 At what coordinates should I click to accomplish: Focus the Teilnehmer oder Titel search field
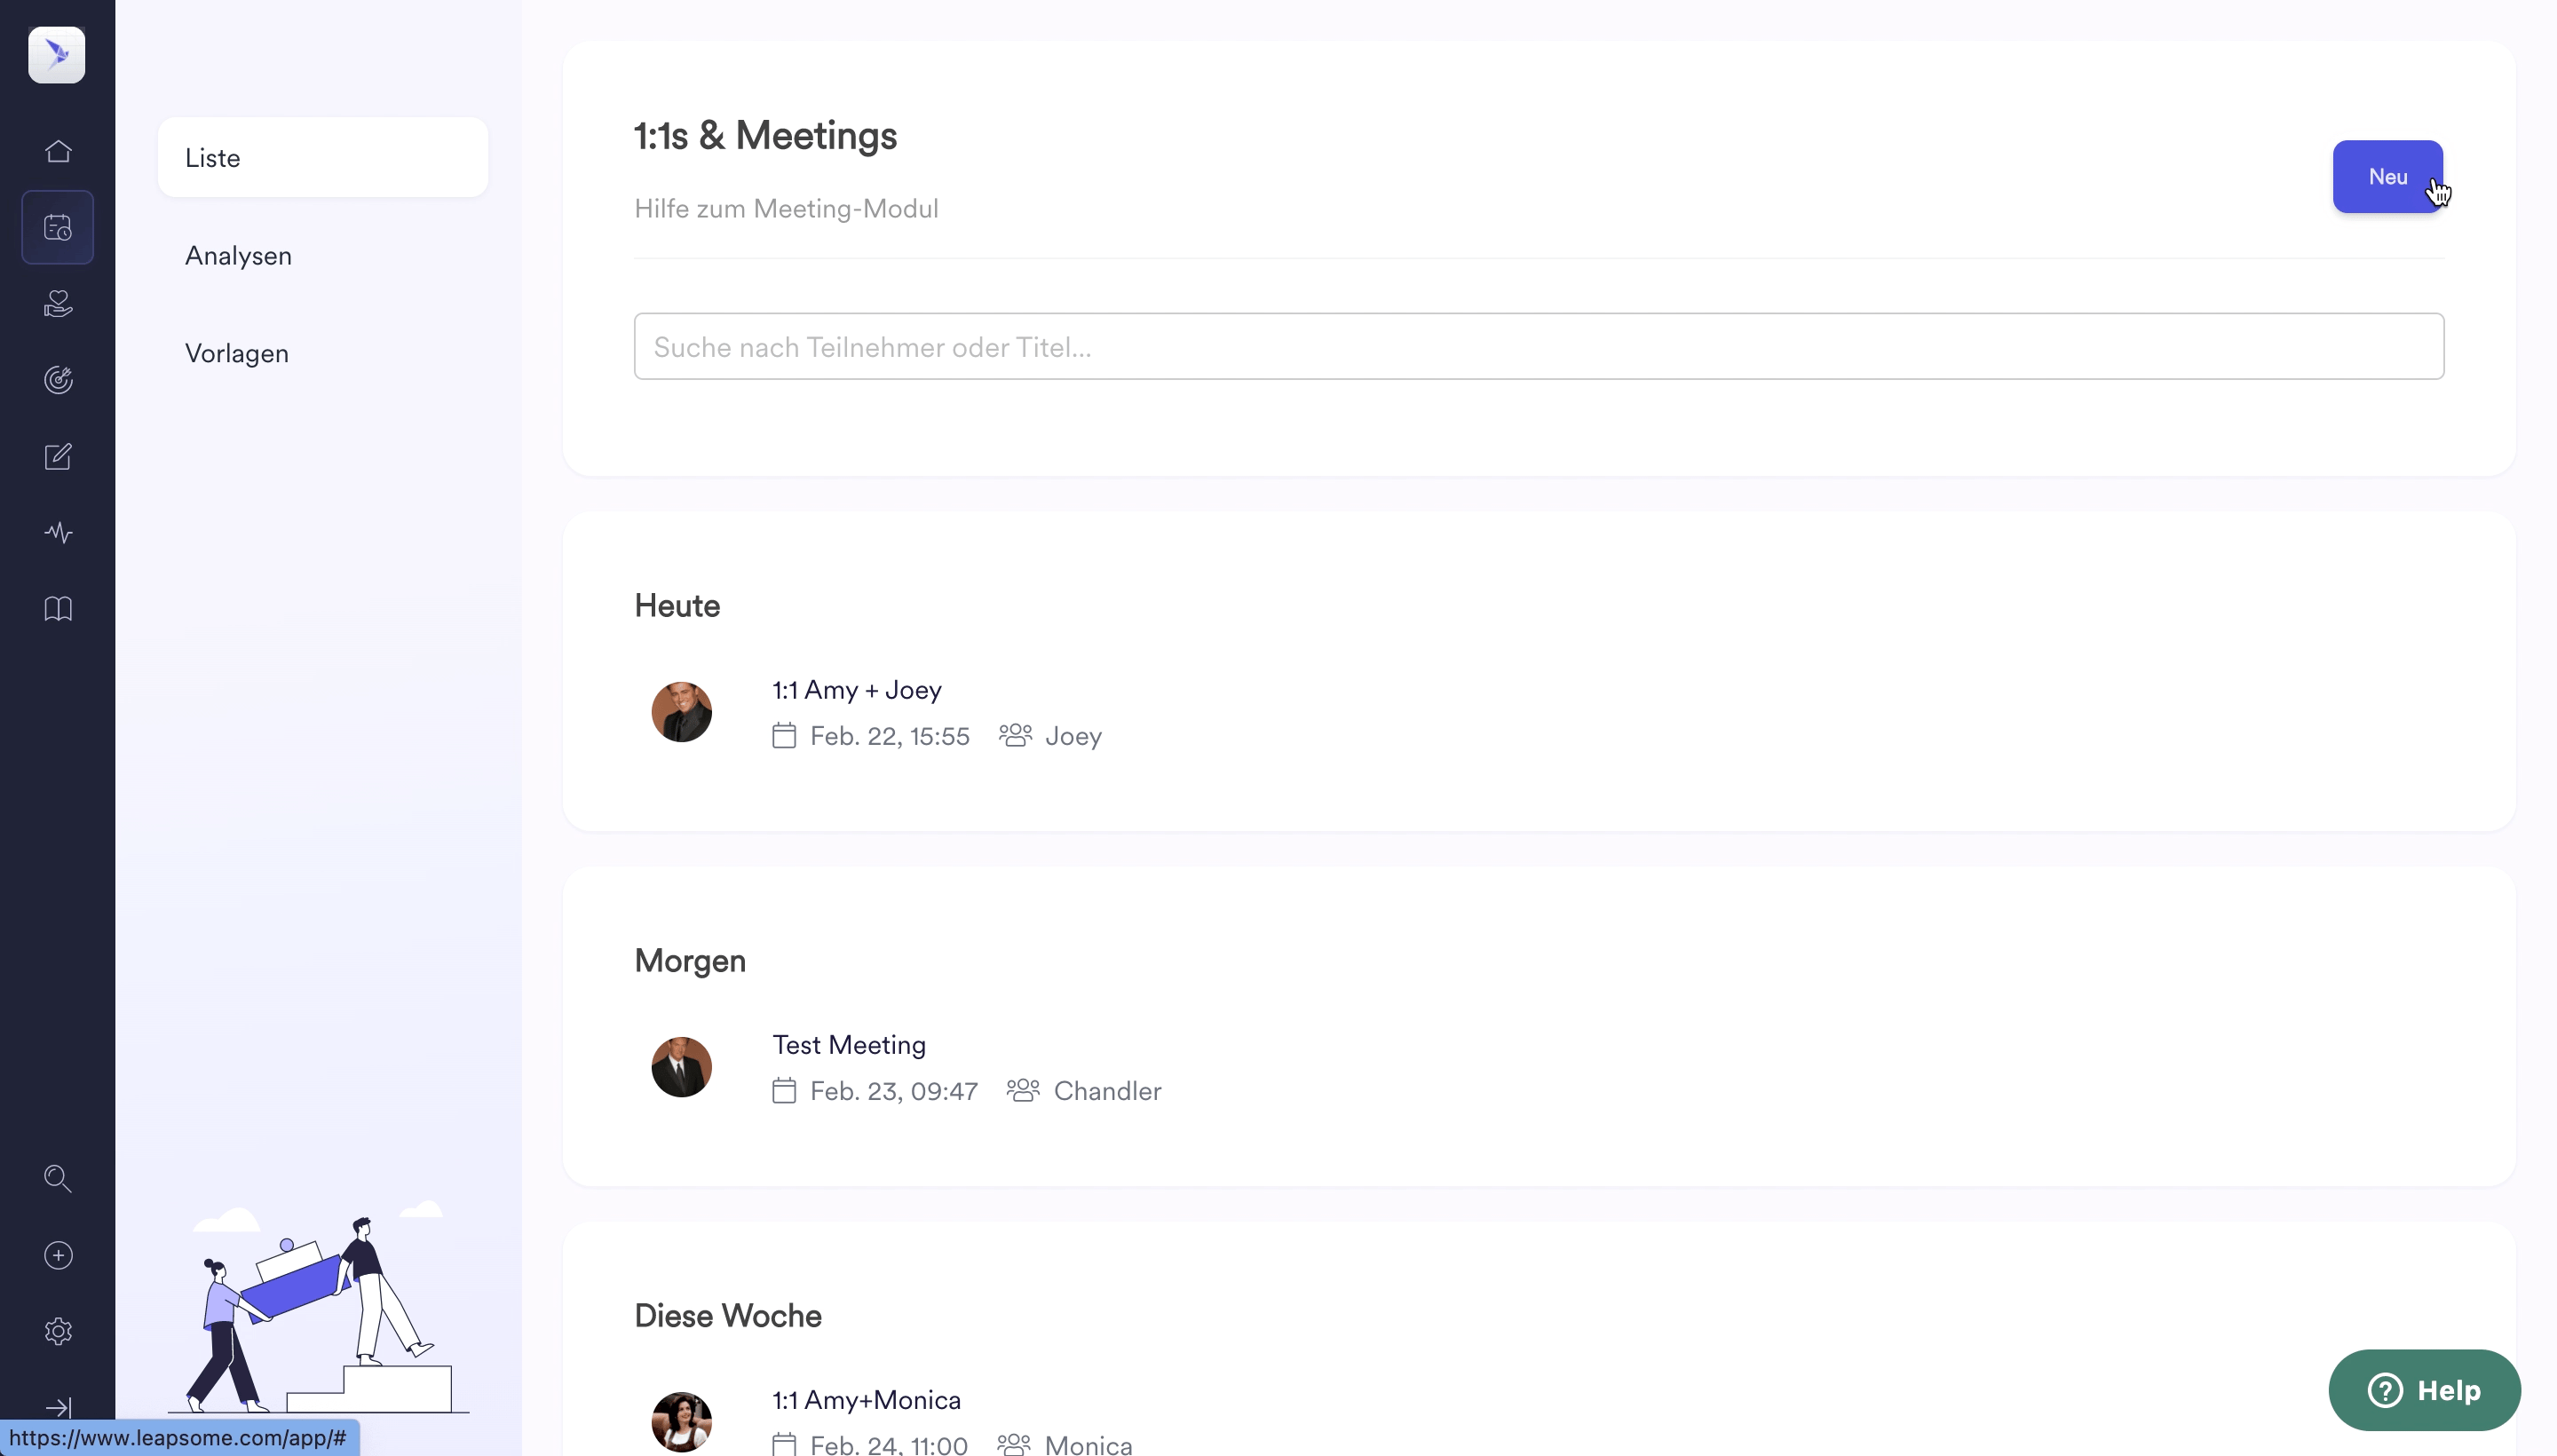(1539, 346)
